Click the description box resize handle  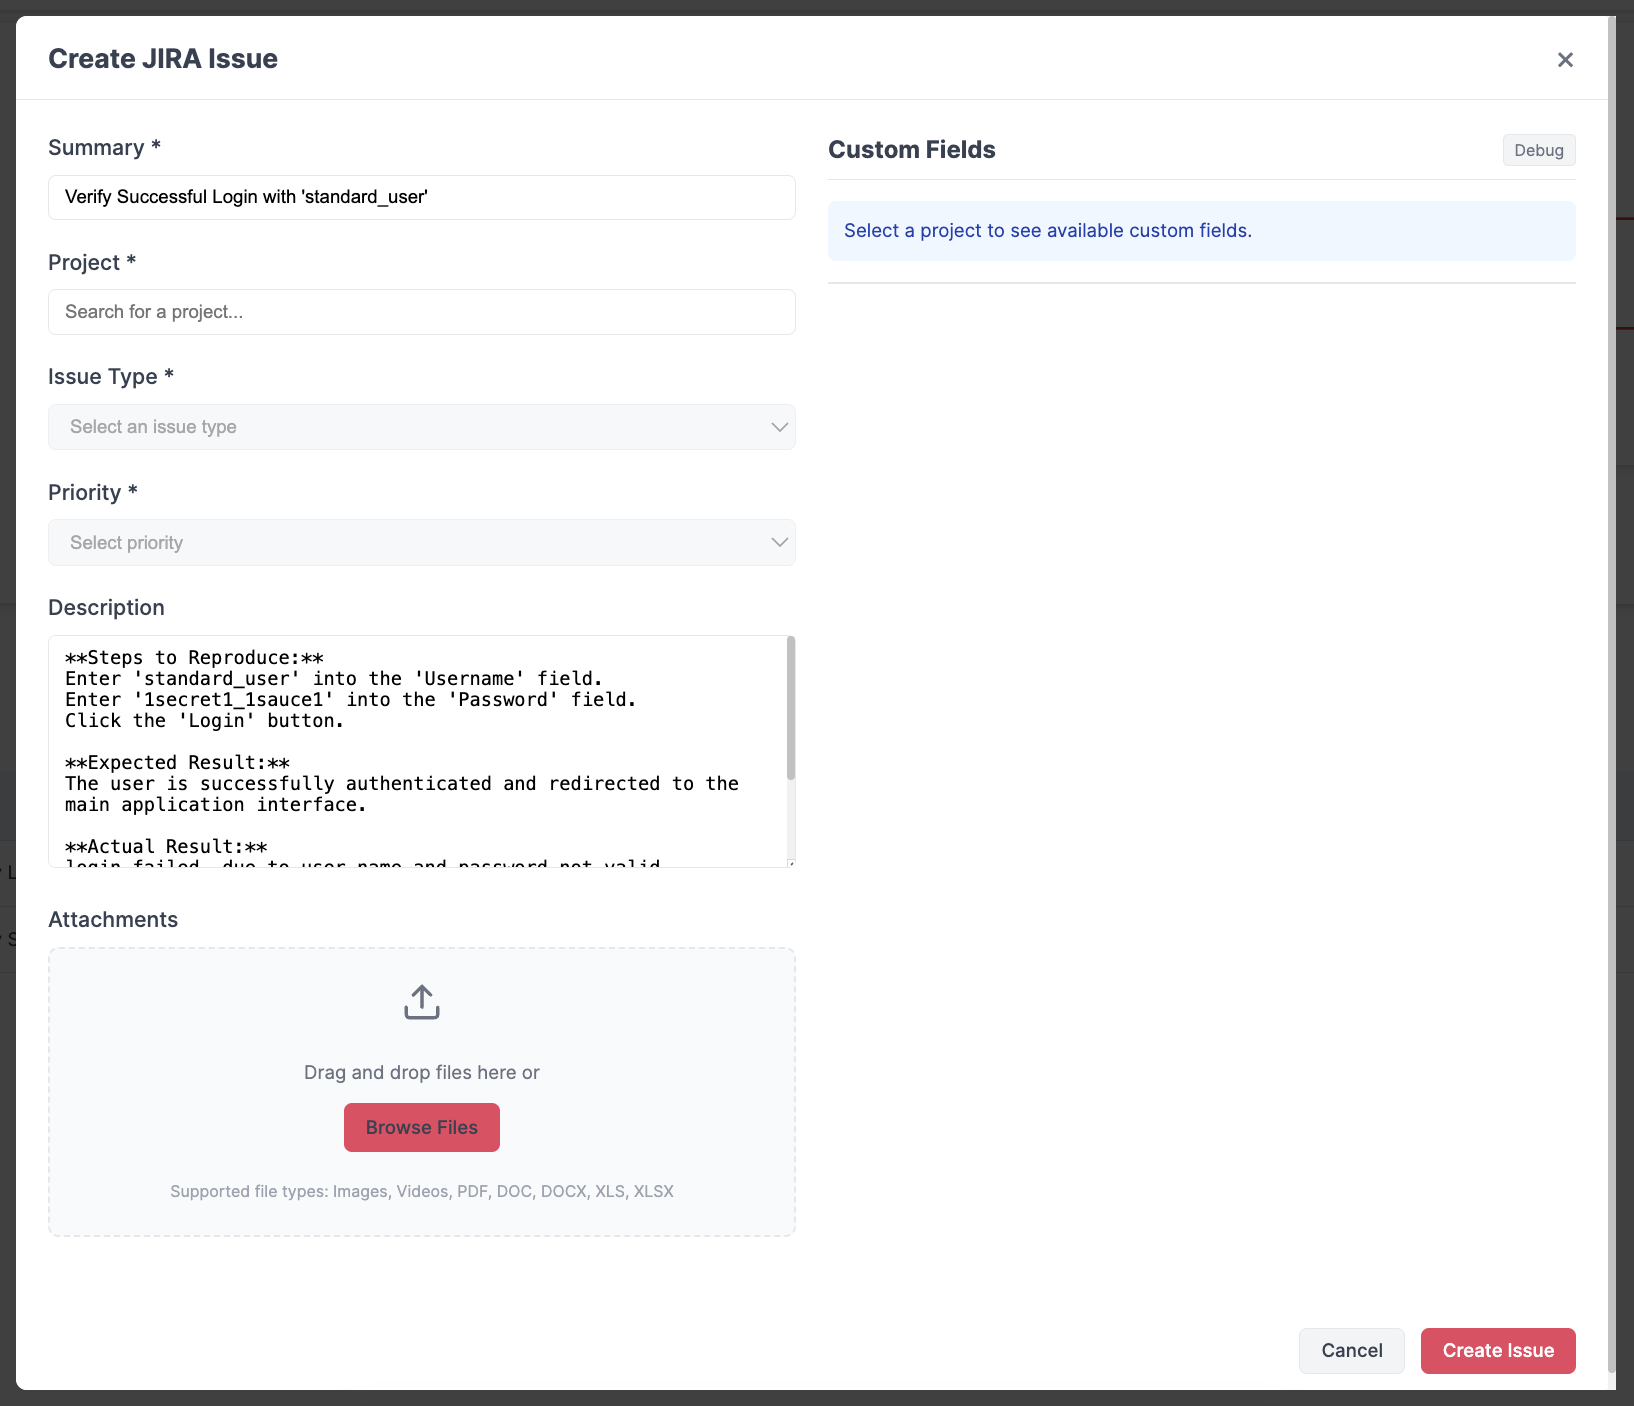(791, 863)
